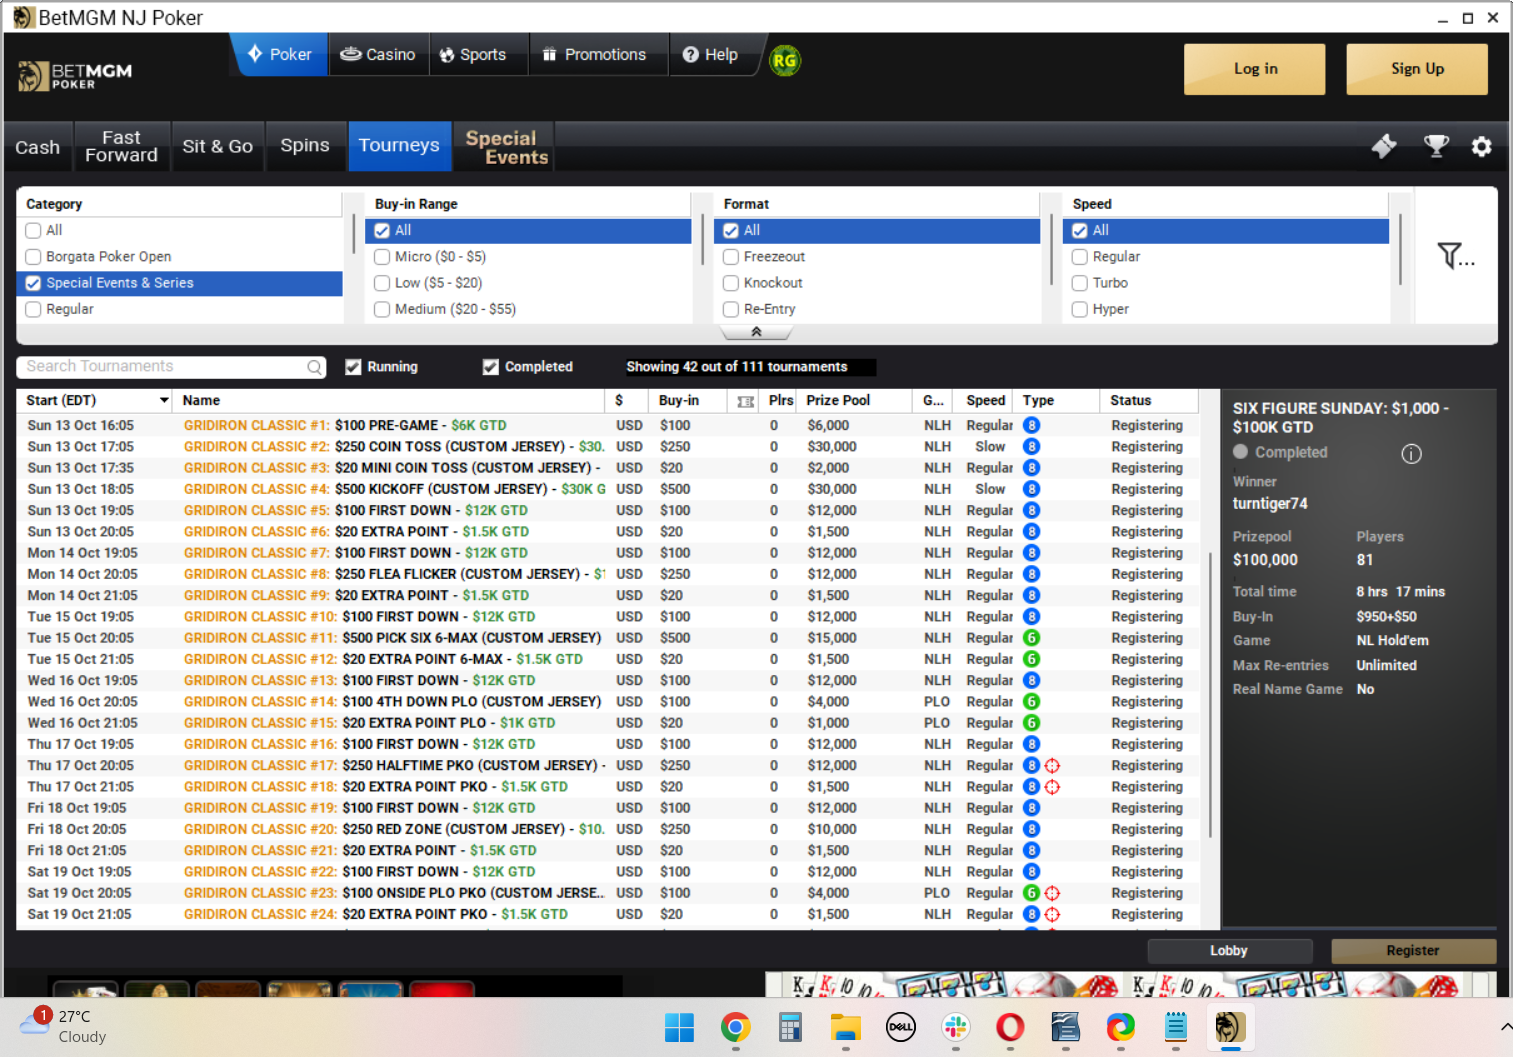Open File Explorer from the taskbar
The height and width of the screenshot is (1057, 1513).
845,1027
